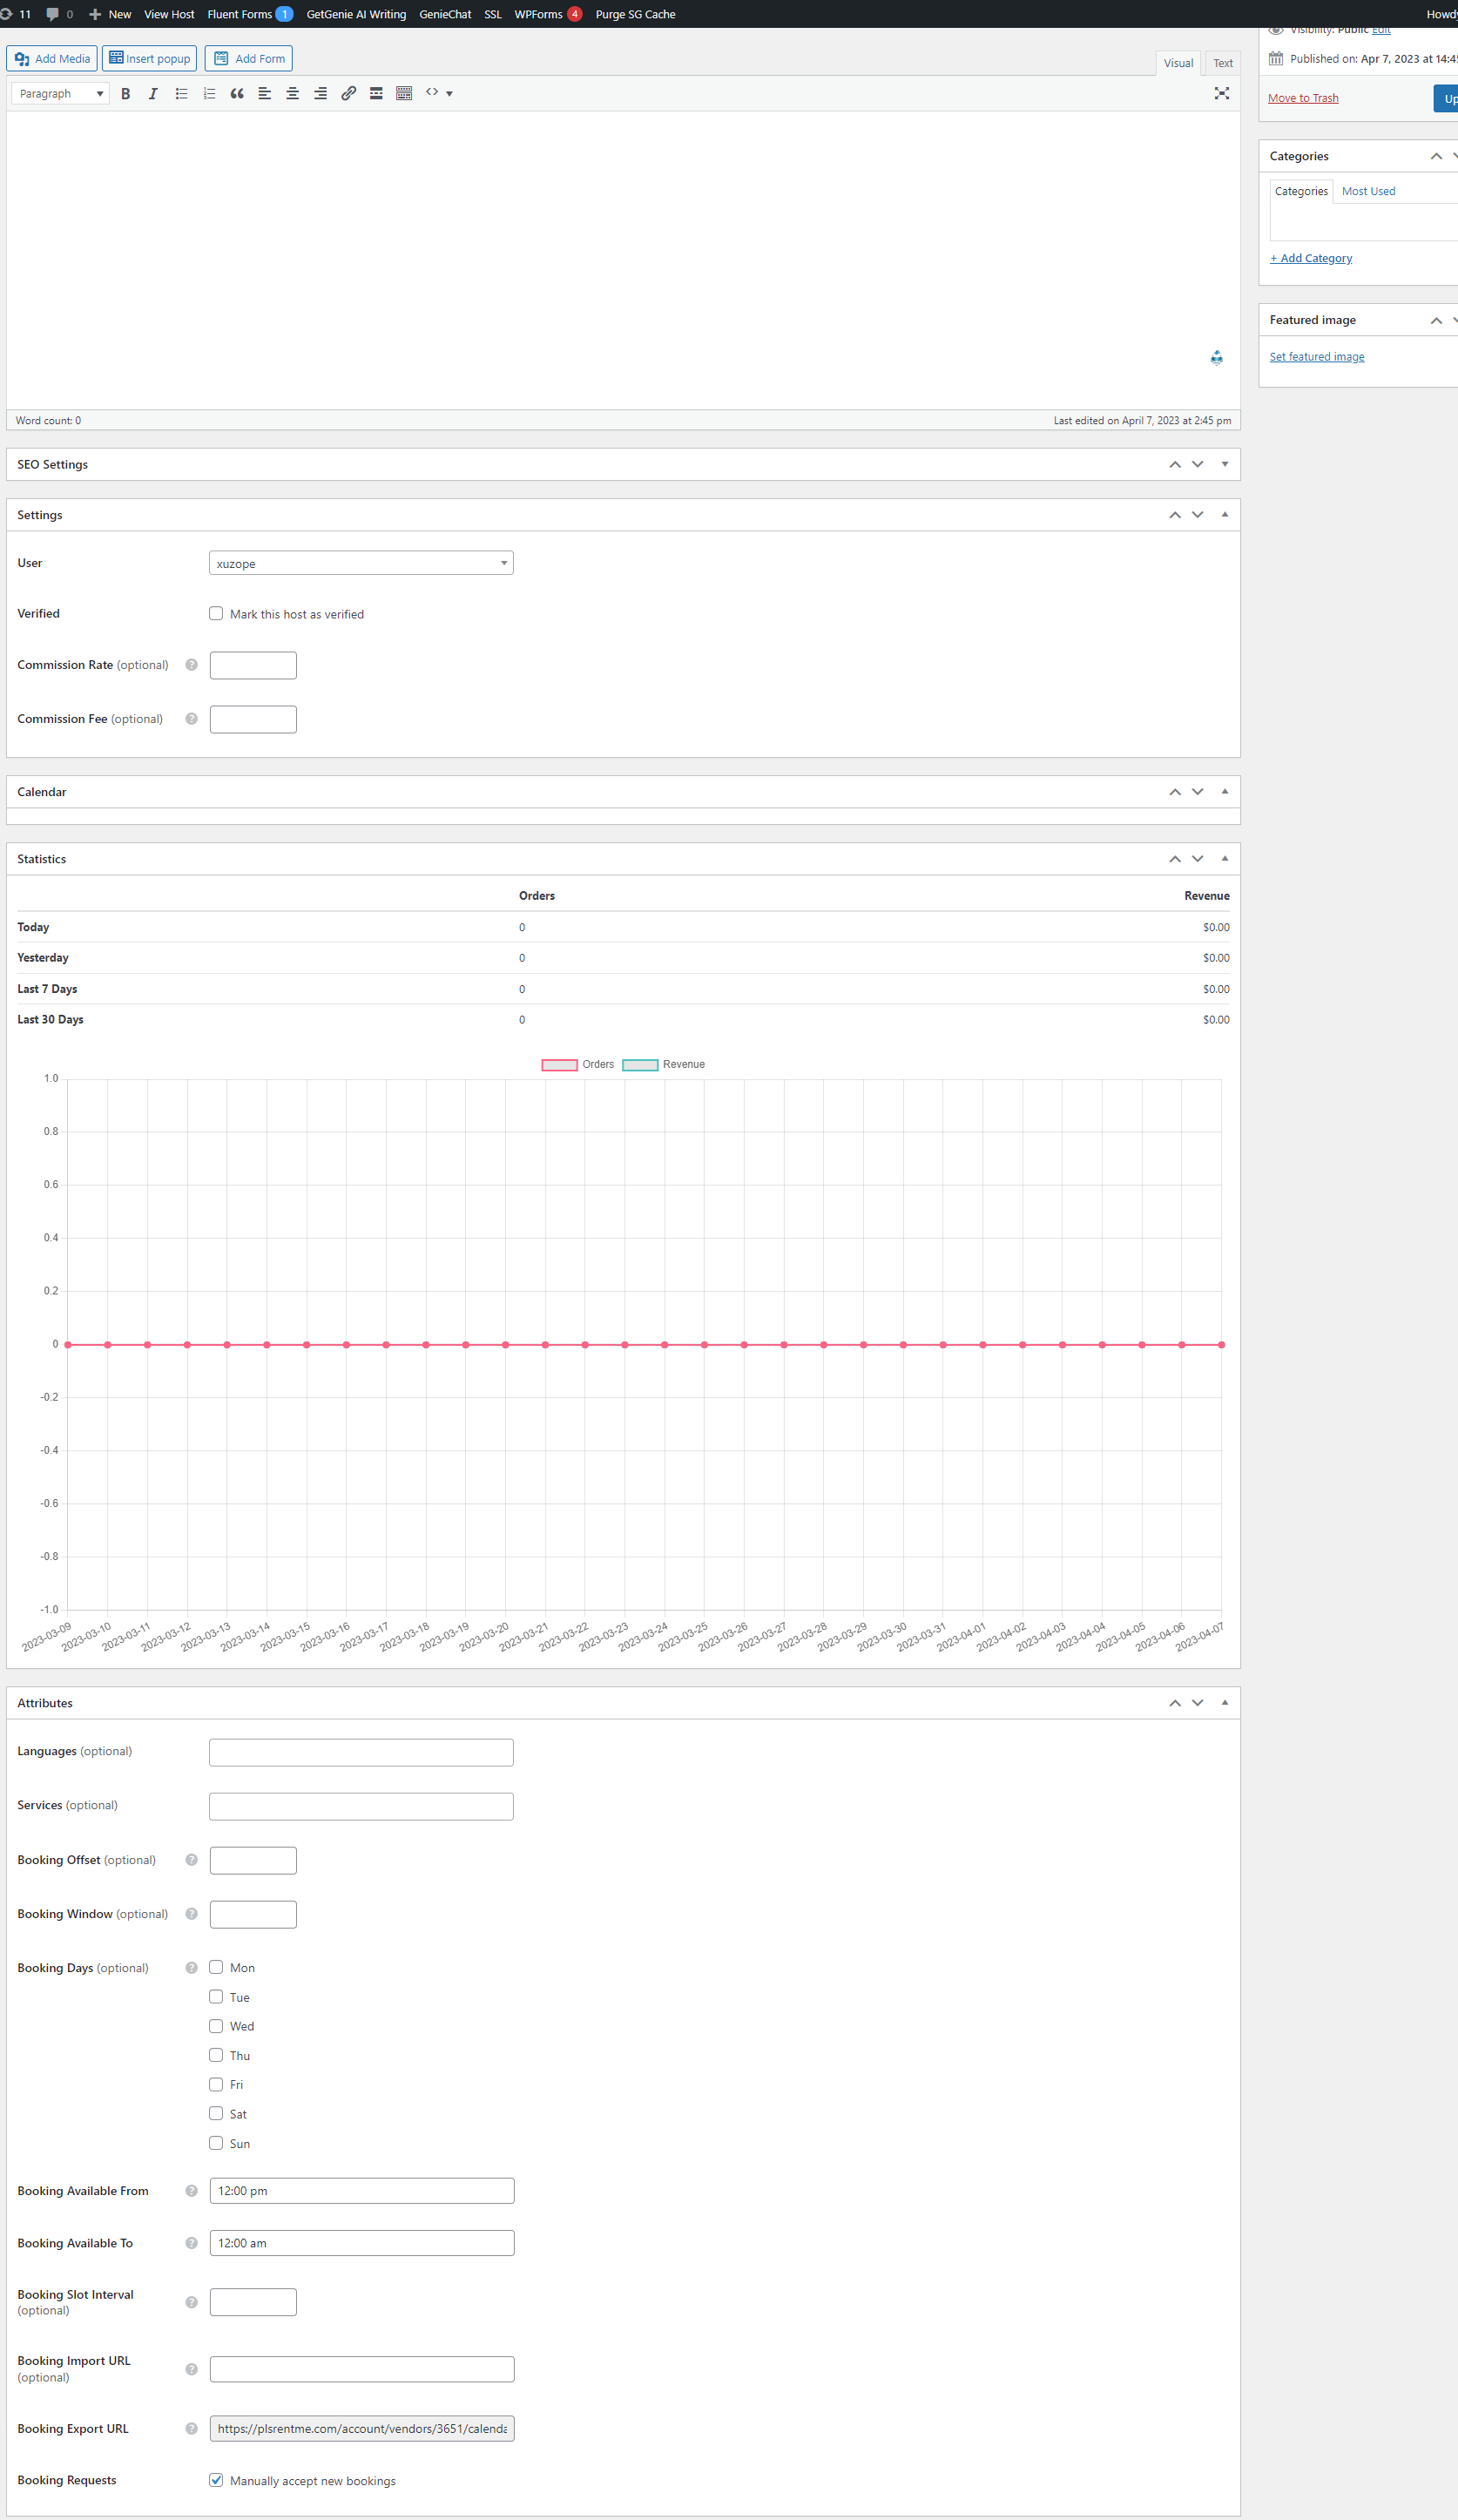Click the Add Media button
The image size is (1458, 2520).
tap(52, 59)
